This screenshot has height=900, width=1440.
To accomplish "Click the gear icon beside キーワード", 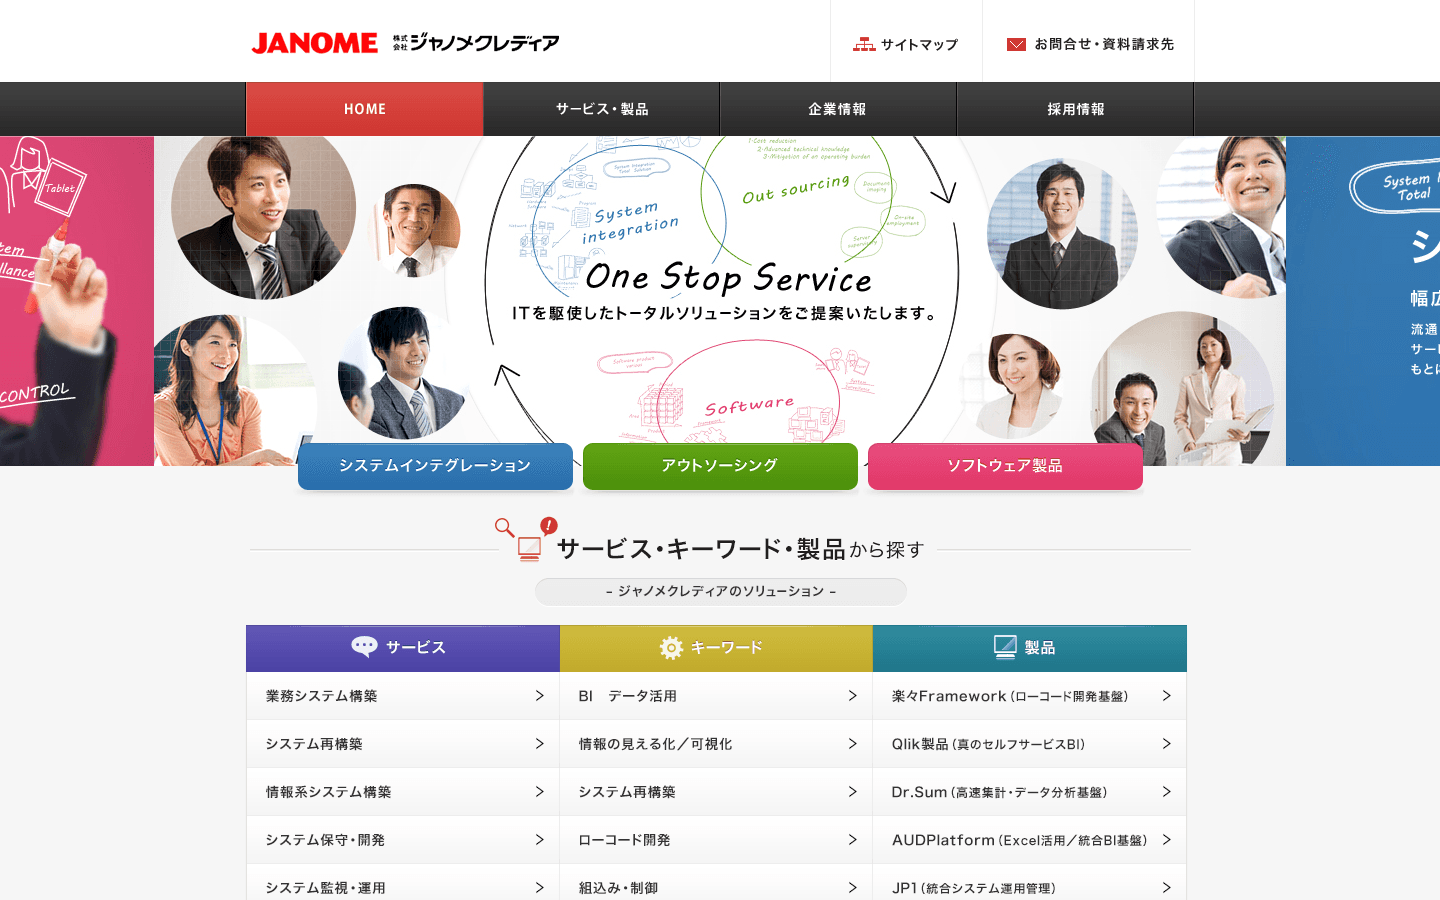I will point(671,648).
